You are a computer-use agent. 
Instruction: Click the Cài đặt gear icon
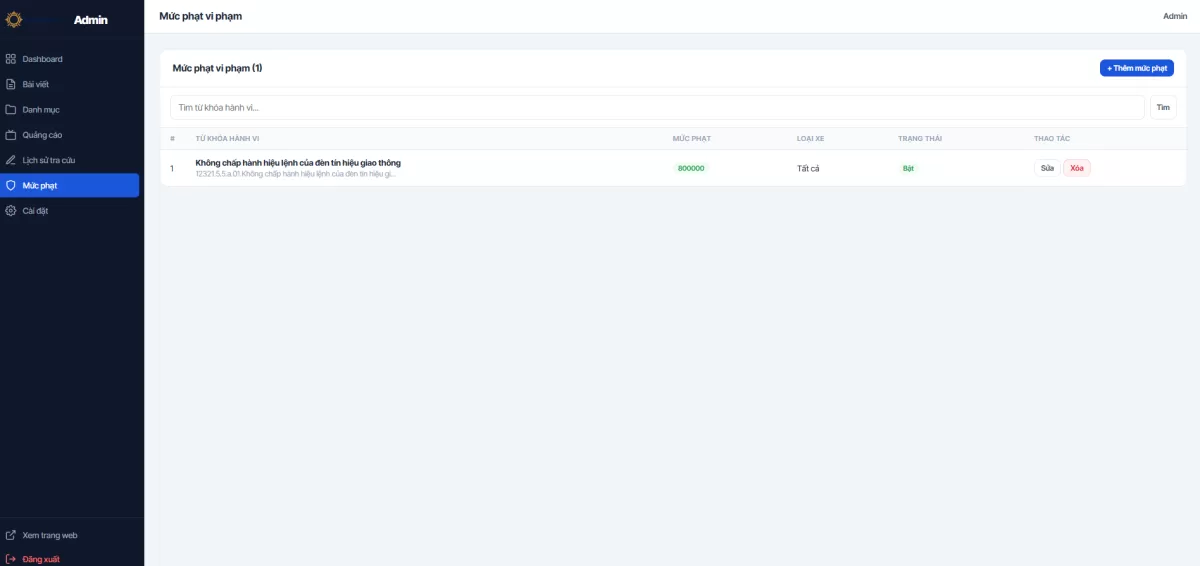point(11,211)
